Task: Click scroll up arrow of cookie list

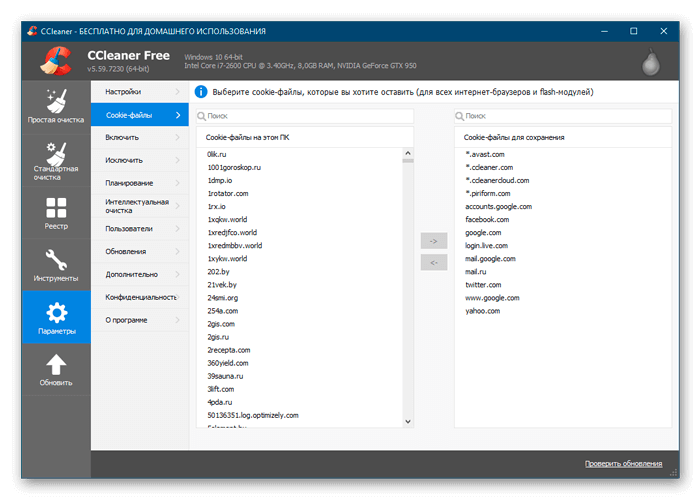Action: click(x=408, y=153)
